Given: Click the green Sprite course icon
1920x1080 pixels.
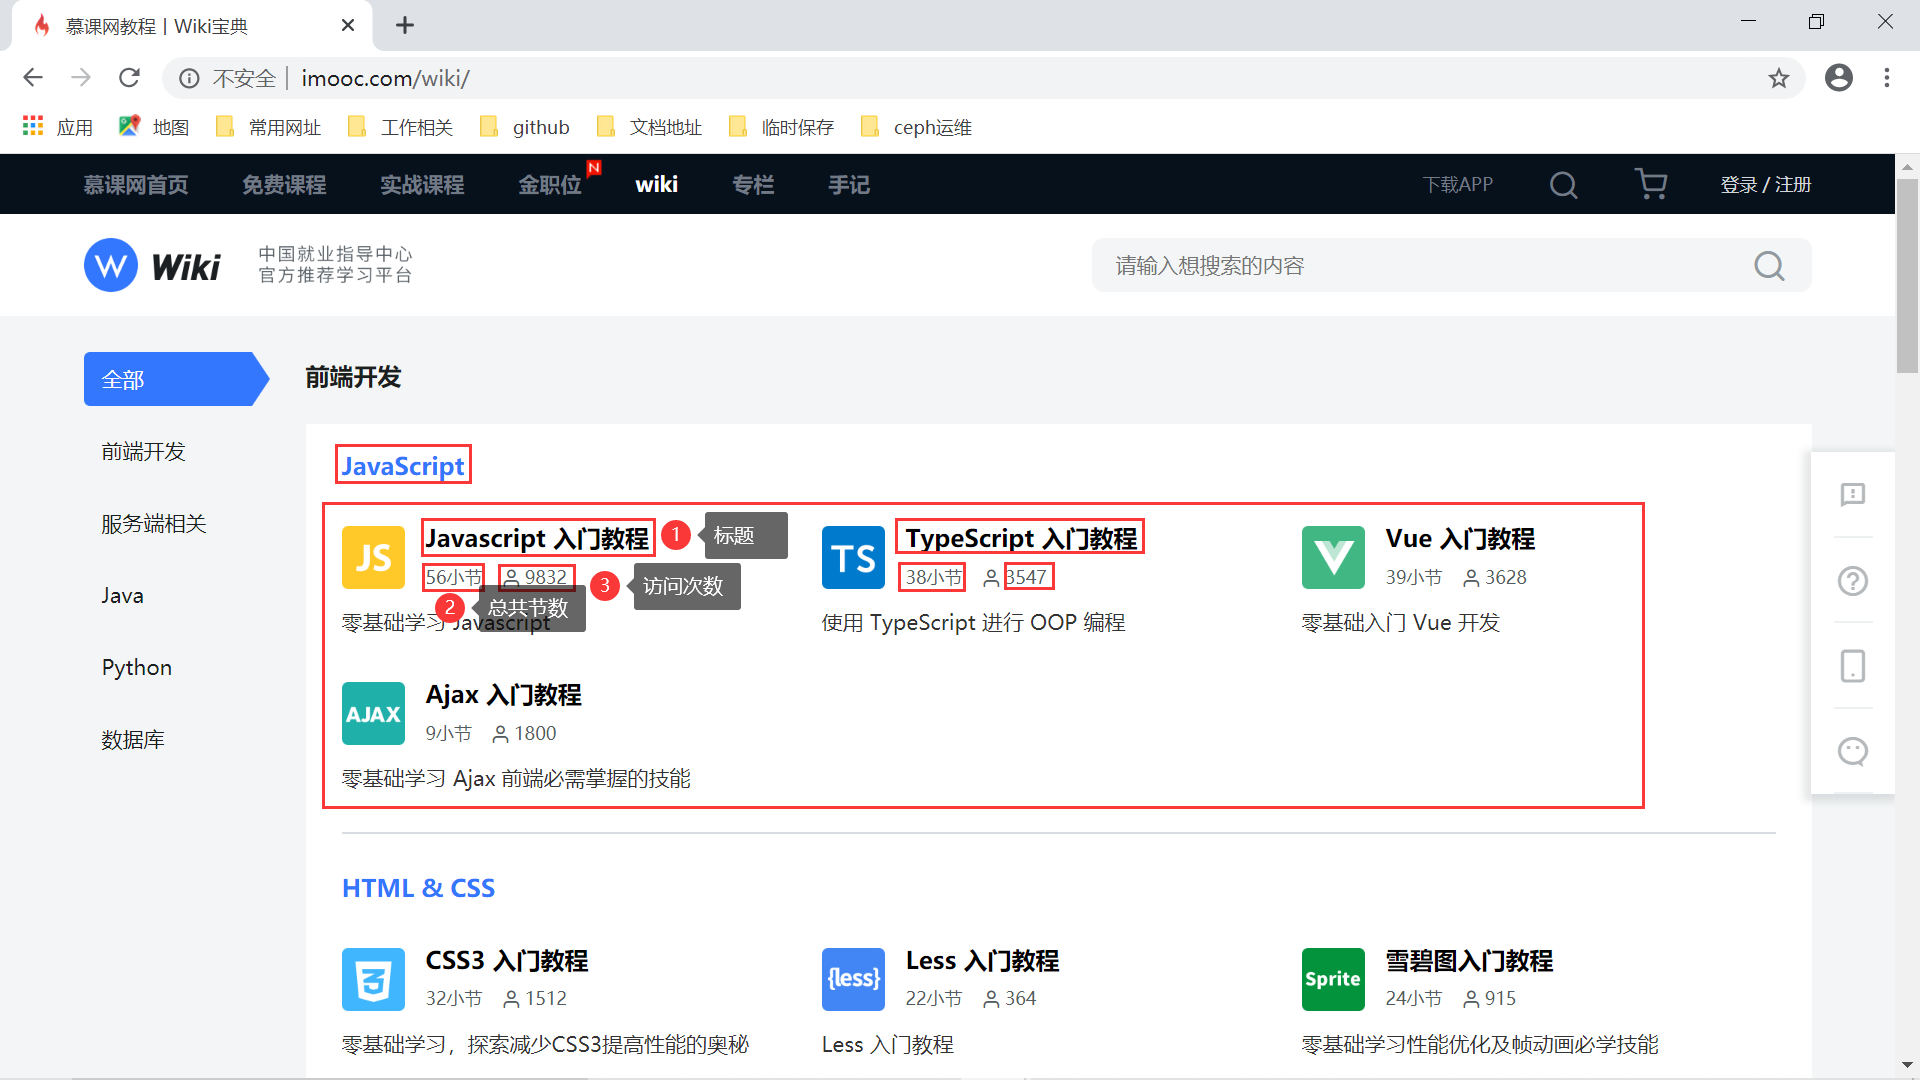Looking at the screenshot, I should (1333, 979).
